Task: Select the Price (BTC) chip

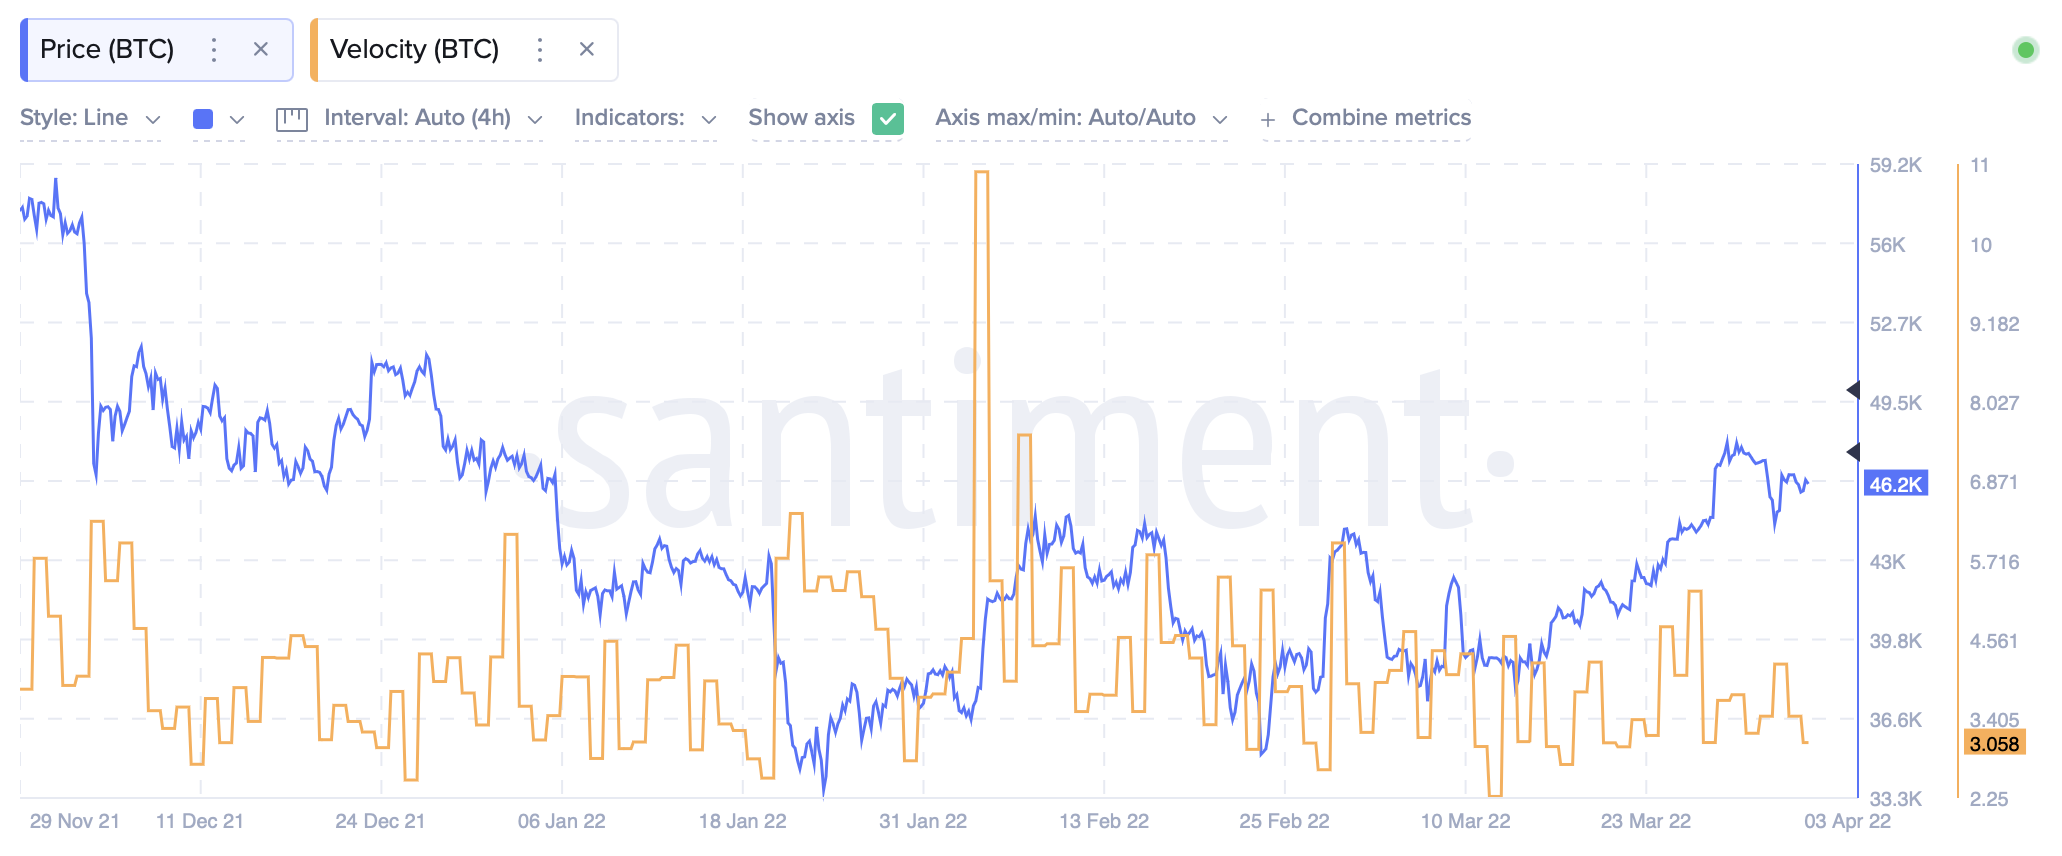Action: coord(105,49)
